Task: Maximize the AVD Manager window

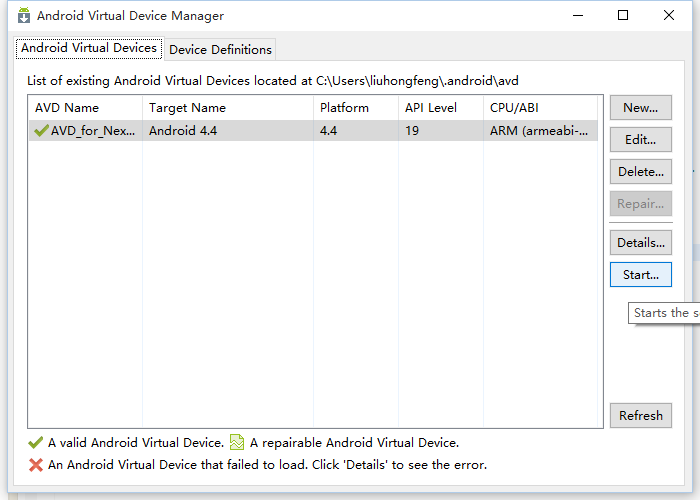Action: tap(623, 15)
